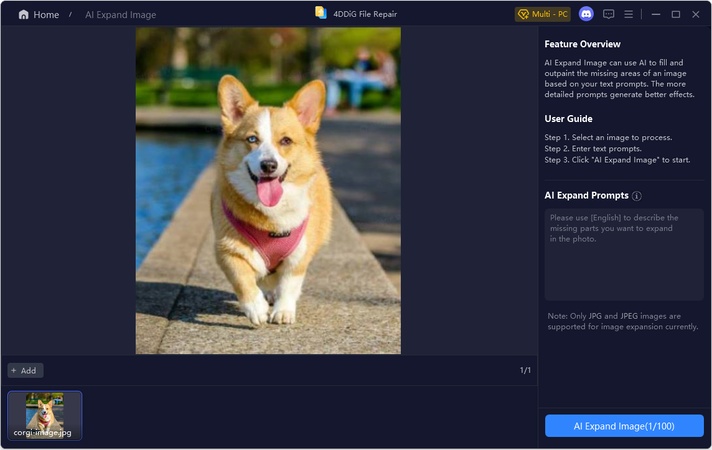Open the Discord community icon

tap(586, 14)
